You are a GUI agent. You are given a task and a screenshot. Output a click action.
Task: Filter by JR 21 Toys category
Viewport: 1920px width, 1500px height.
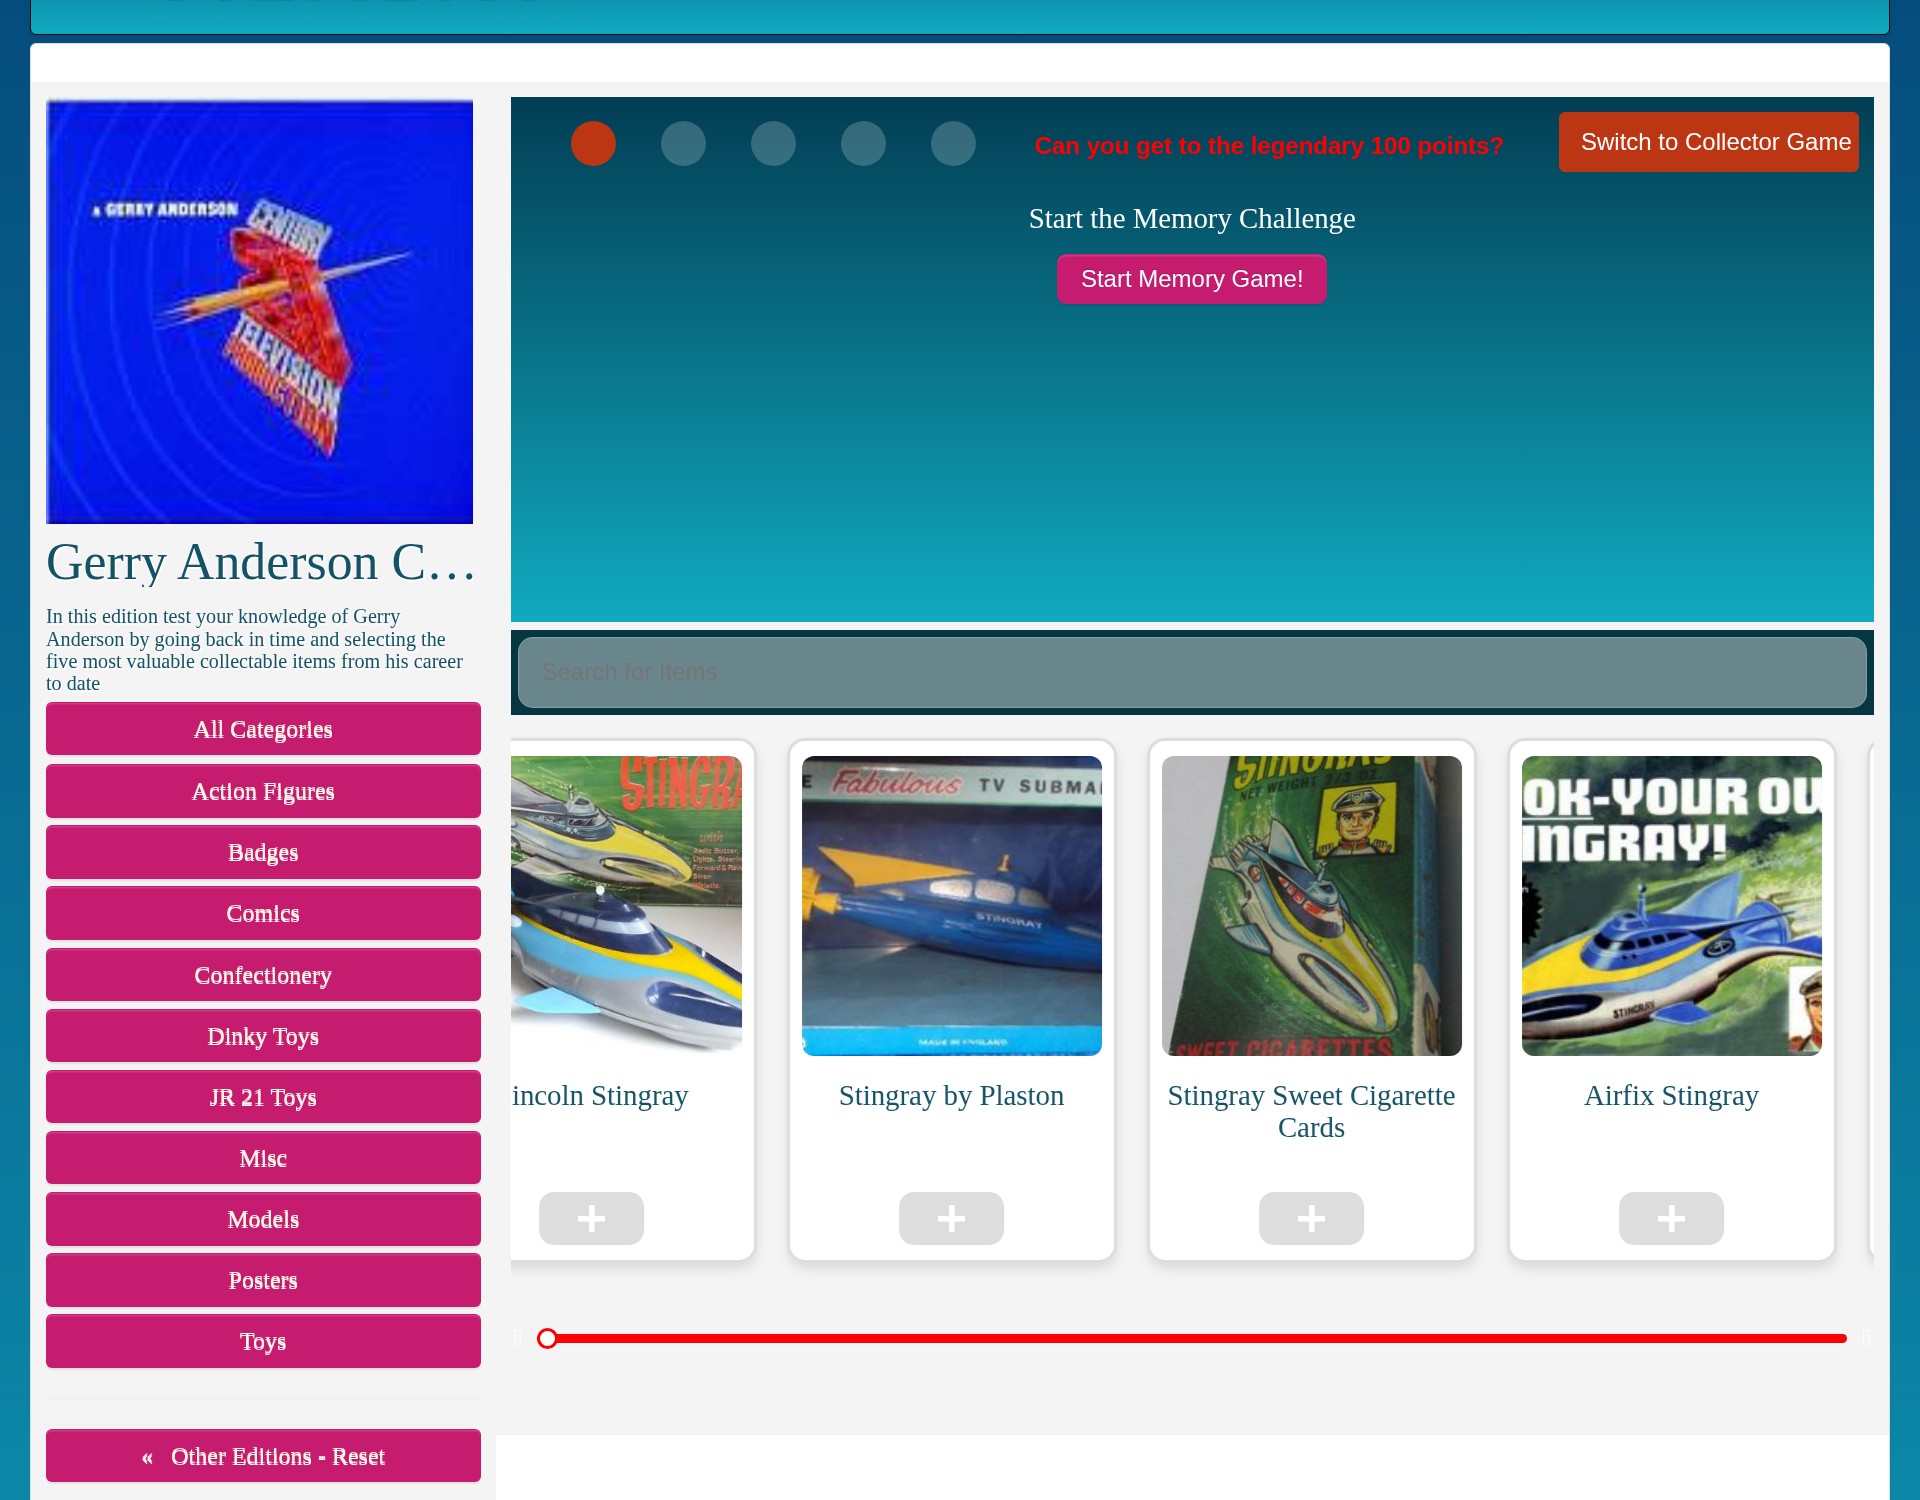tap(263, 1097)
